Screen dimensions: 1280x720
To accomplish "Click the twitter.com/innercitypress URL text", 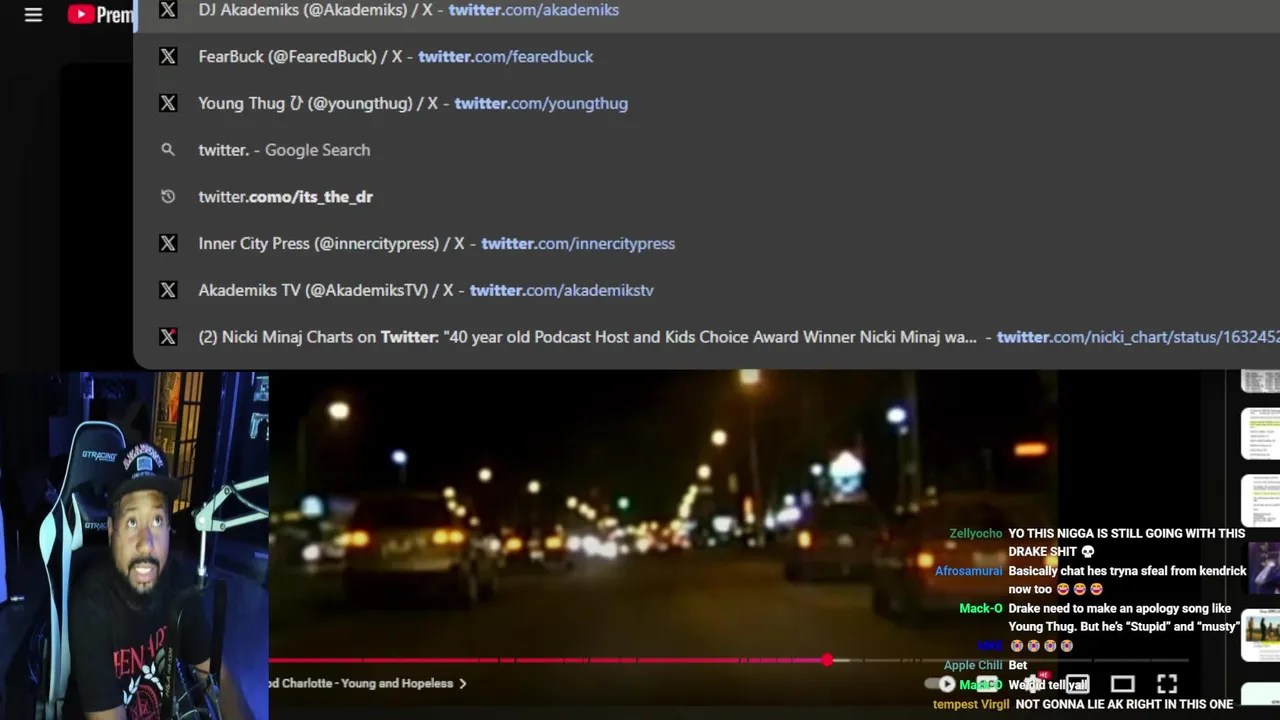I will point(578,243).
